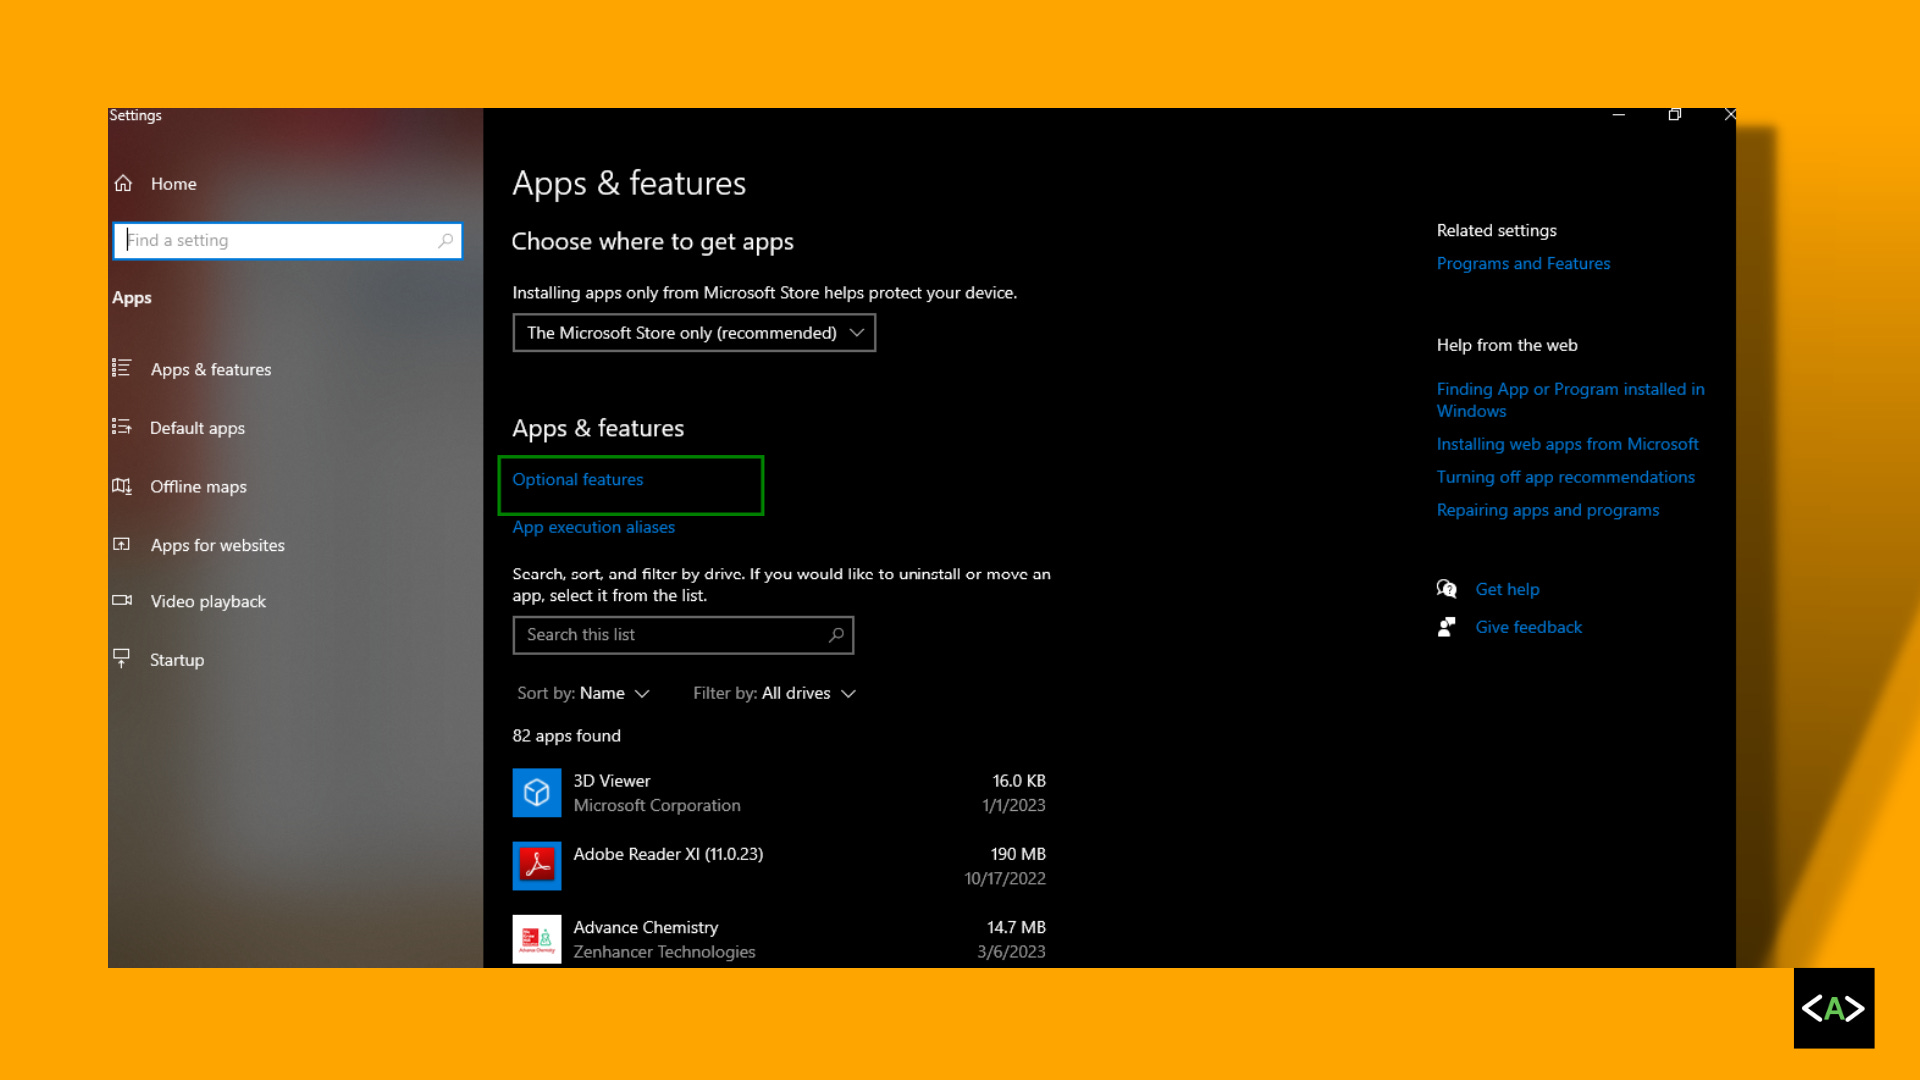Click the Home icon in sidebar

[x=123, y=183]
